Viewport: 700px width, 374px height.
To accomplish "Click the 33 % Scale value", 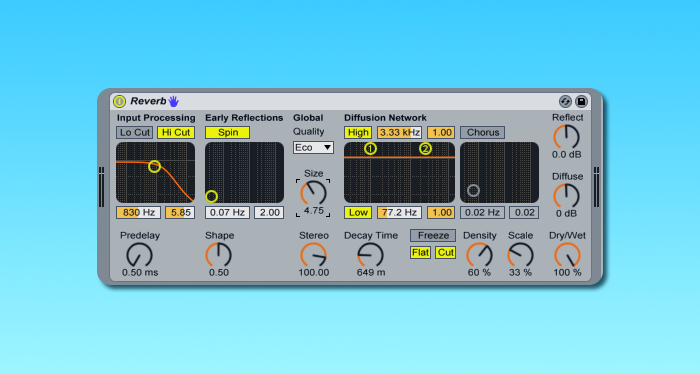I will pos(521,273).
